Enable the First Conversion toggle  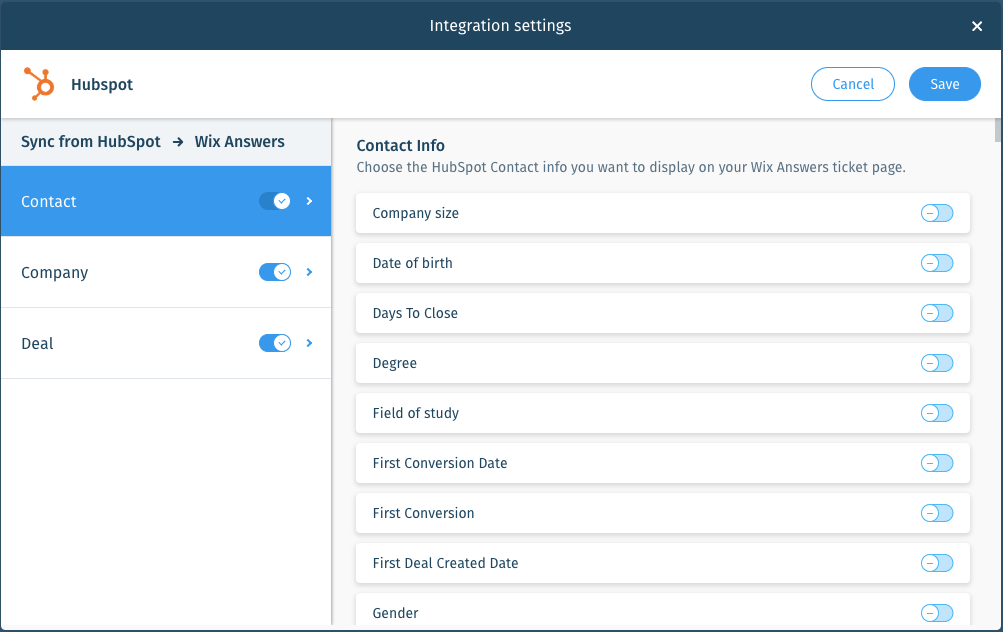pyautogui.click(x=937, y=512)
